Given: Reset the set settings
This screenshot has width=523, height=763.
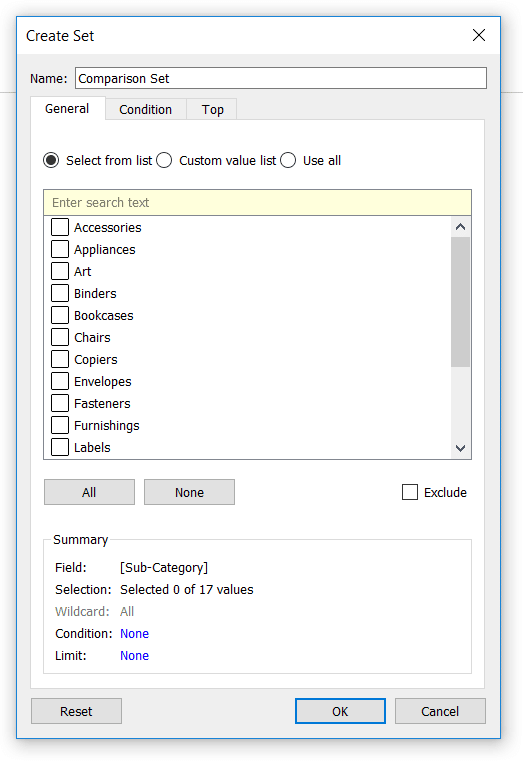Looking at the screenshot, I should click(76, 711).
